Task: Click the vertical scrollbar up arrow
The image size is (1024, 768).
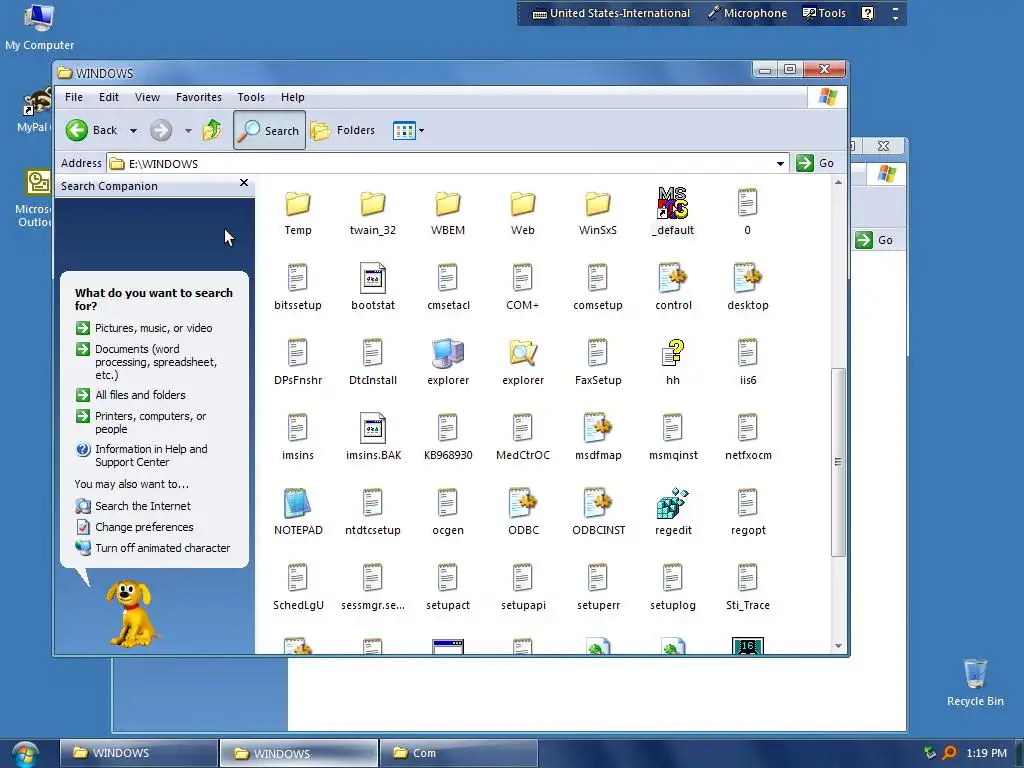Action: pos(839,183)
